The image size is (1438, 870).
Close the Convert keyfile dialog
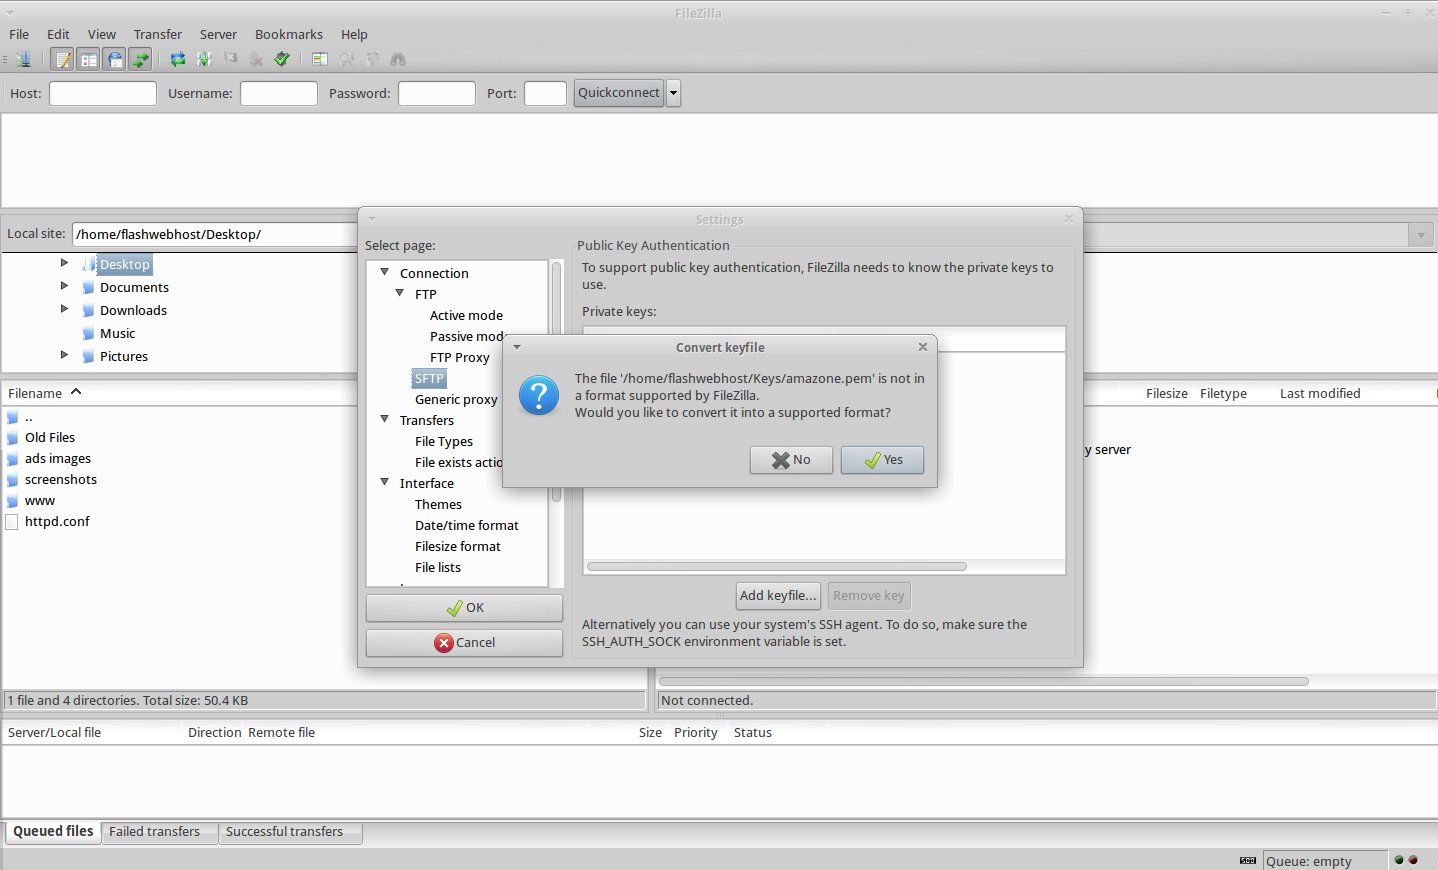(923, 347)
